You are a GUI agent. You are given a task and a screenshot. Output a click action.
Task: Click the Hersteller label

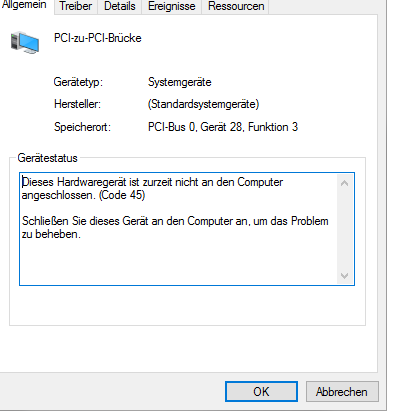tap(77, 104)
